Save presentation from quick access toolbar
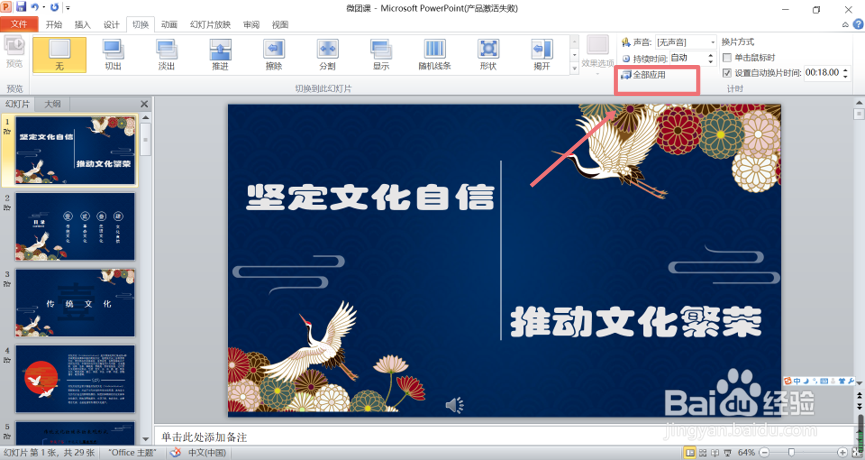The image size is (865, 460). tap(22, 7)
